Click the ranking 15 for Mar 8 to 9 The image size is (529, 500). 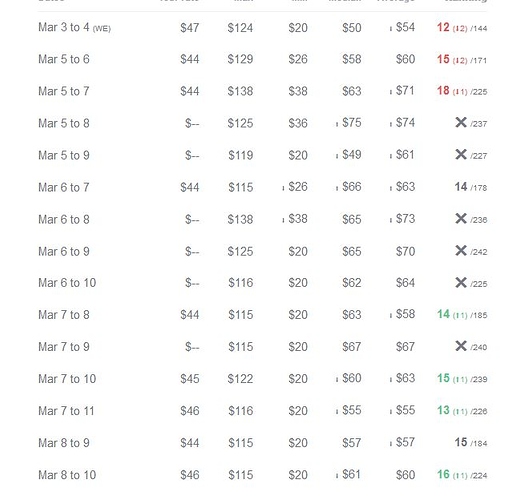(x=461, y=442)
